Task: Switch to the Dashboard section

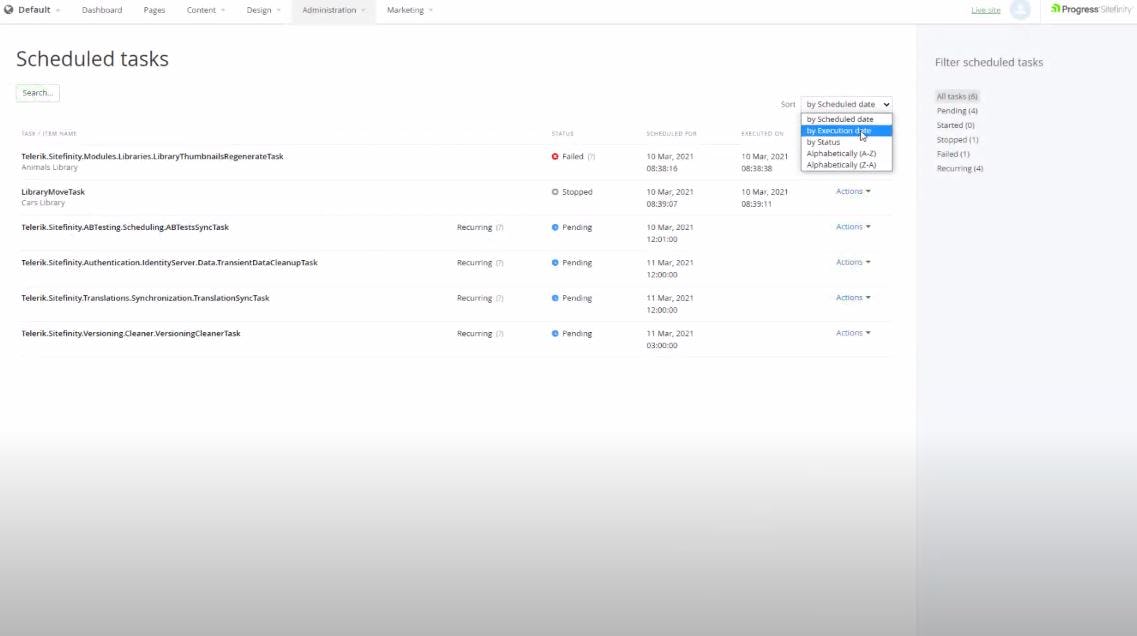Action: click(x=102, y=10)
